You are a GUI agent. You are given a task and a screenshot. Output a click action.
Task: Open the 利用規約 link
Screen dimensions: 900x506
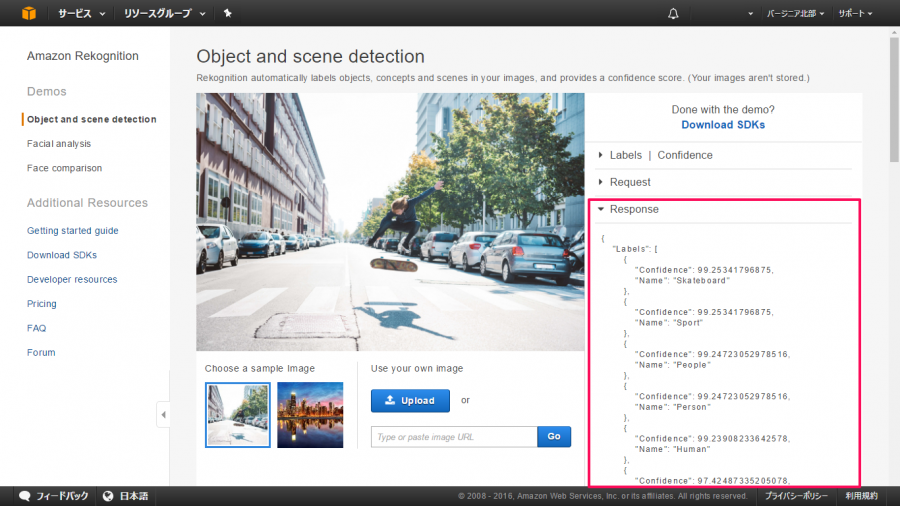click(x=862, y=496)
